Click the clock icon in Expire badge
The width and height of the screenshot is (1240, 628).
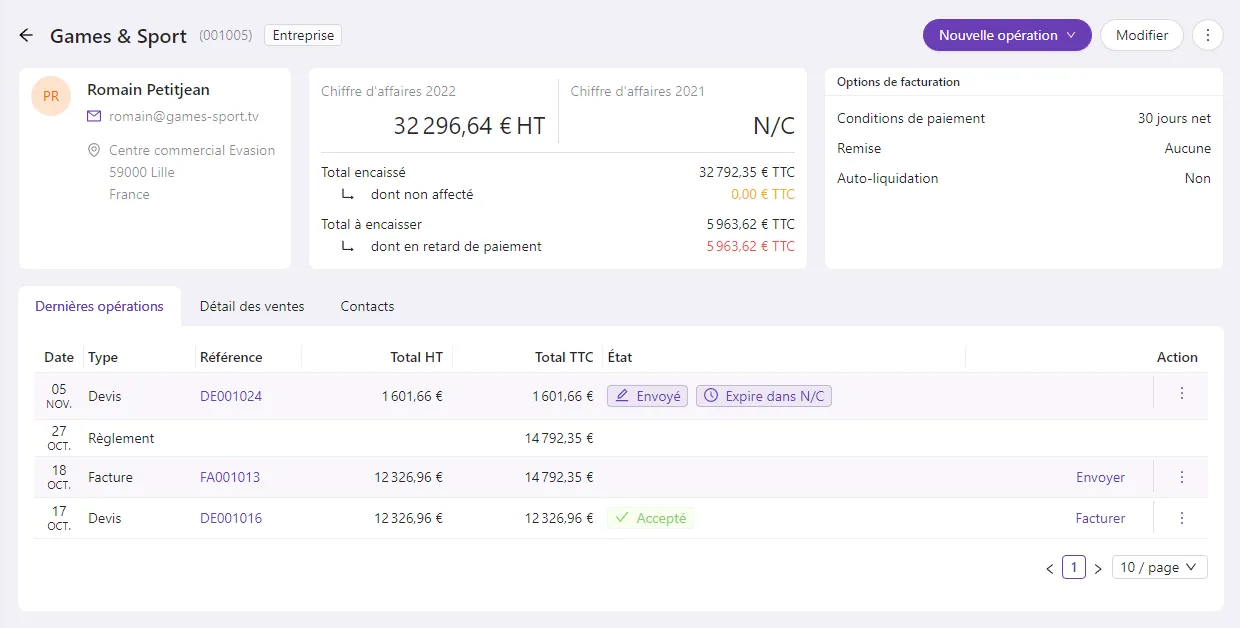tap(711, 396)
